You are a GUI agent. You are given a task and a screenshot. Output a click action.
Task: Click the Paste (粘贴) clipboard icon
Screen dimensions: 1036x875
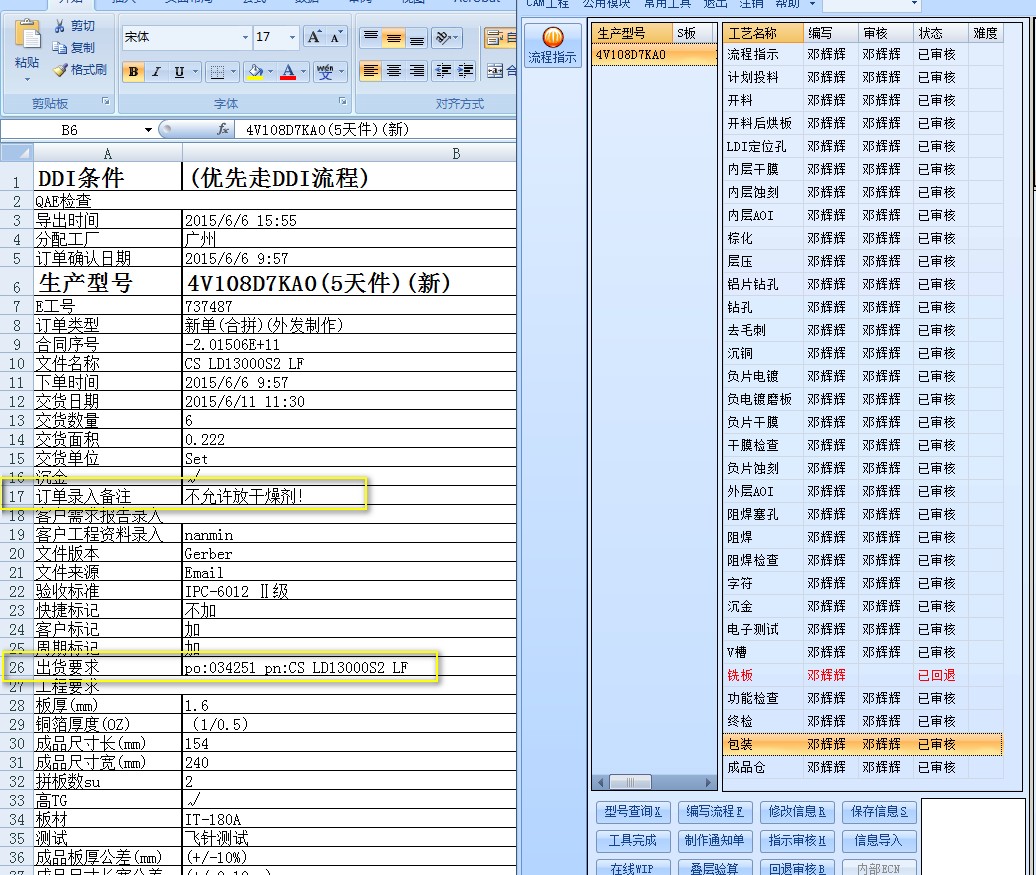(27, 34)
